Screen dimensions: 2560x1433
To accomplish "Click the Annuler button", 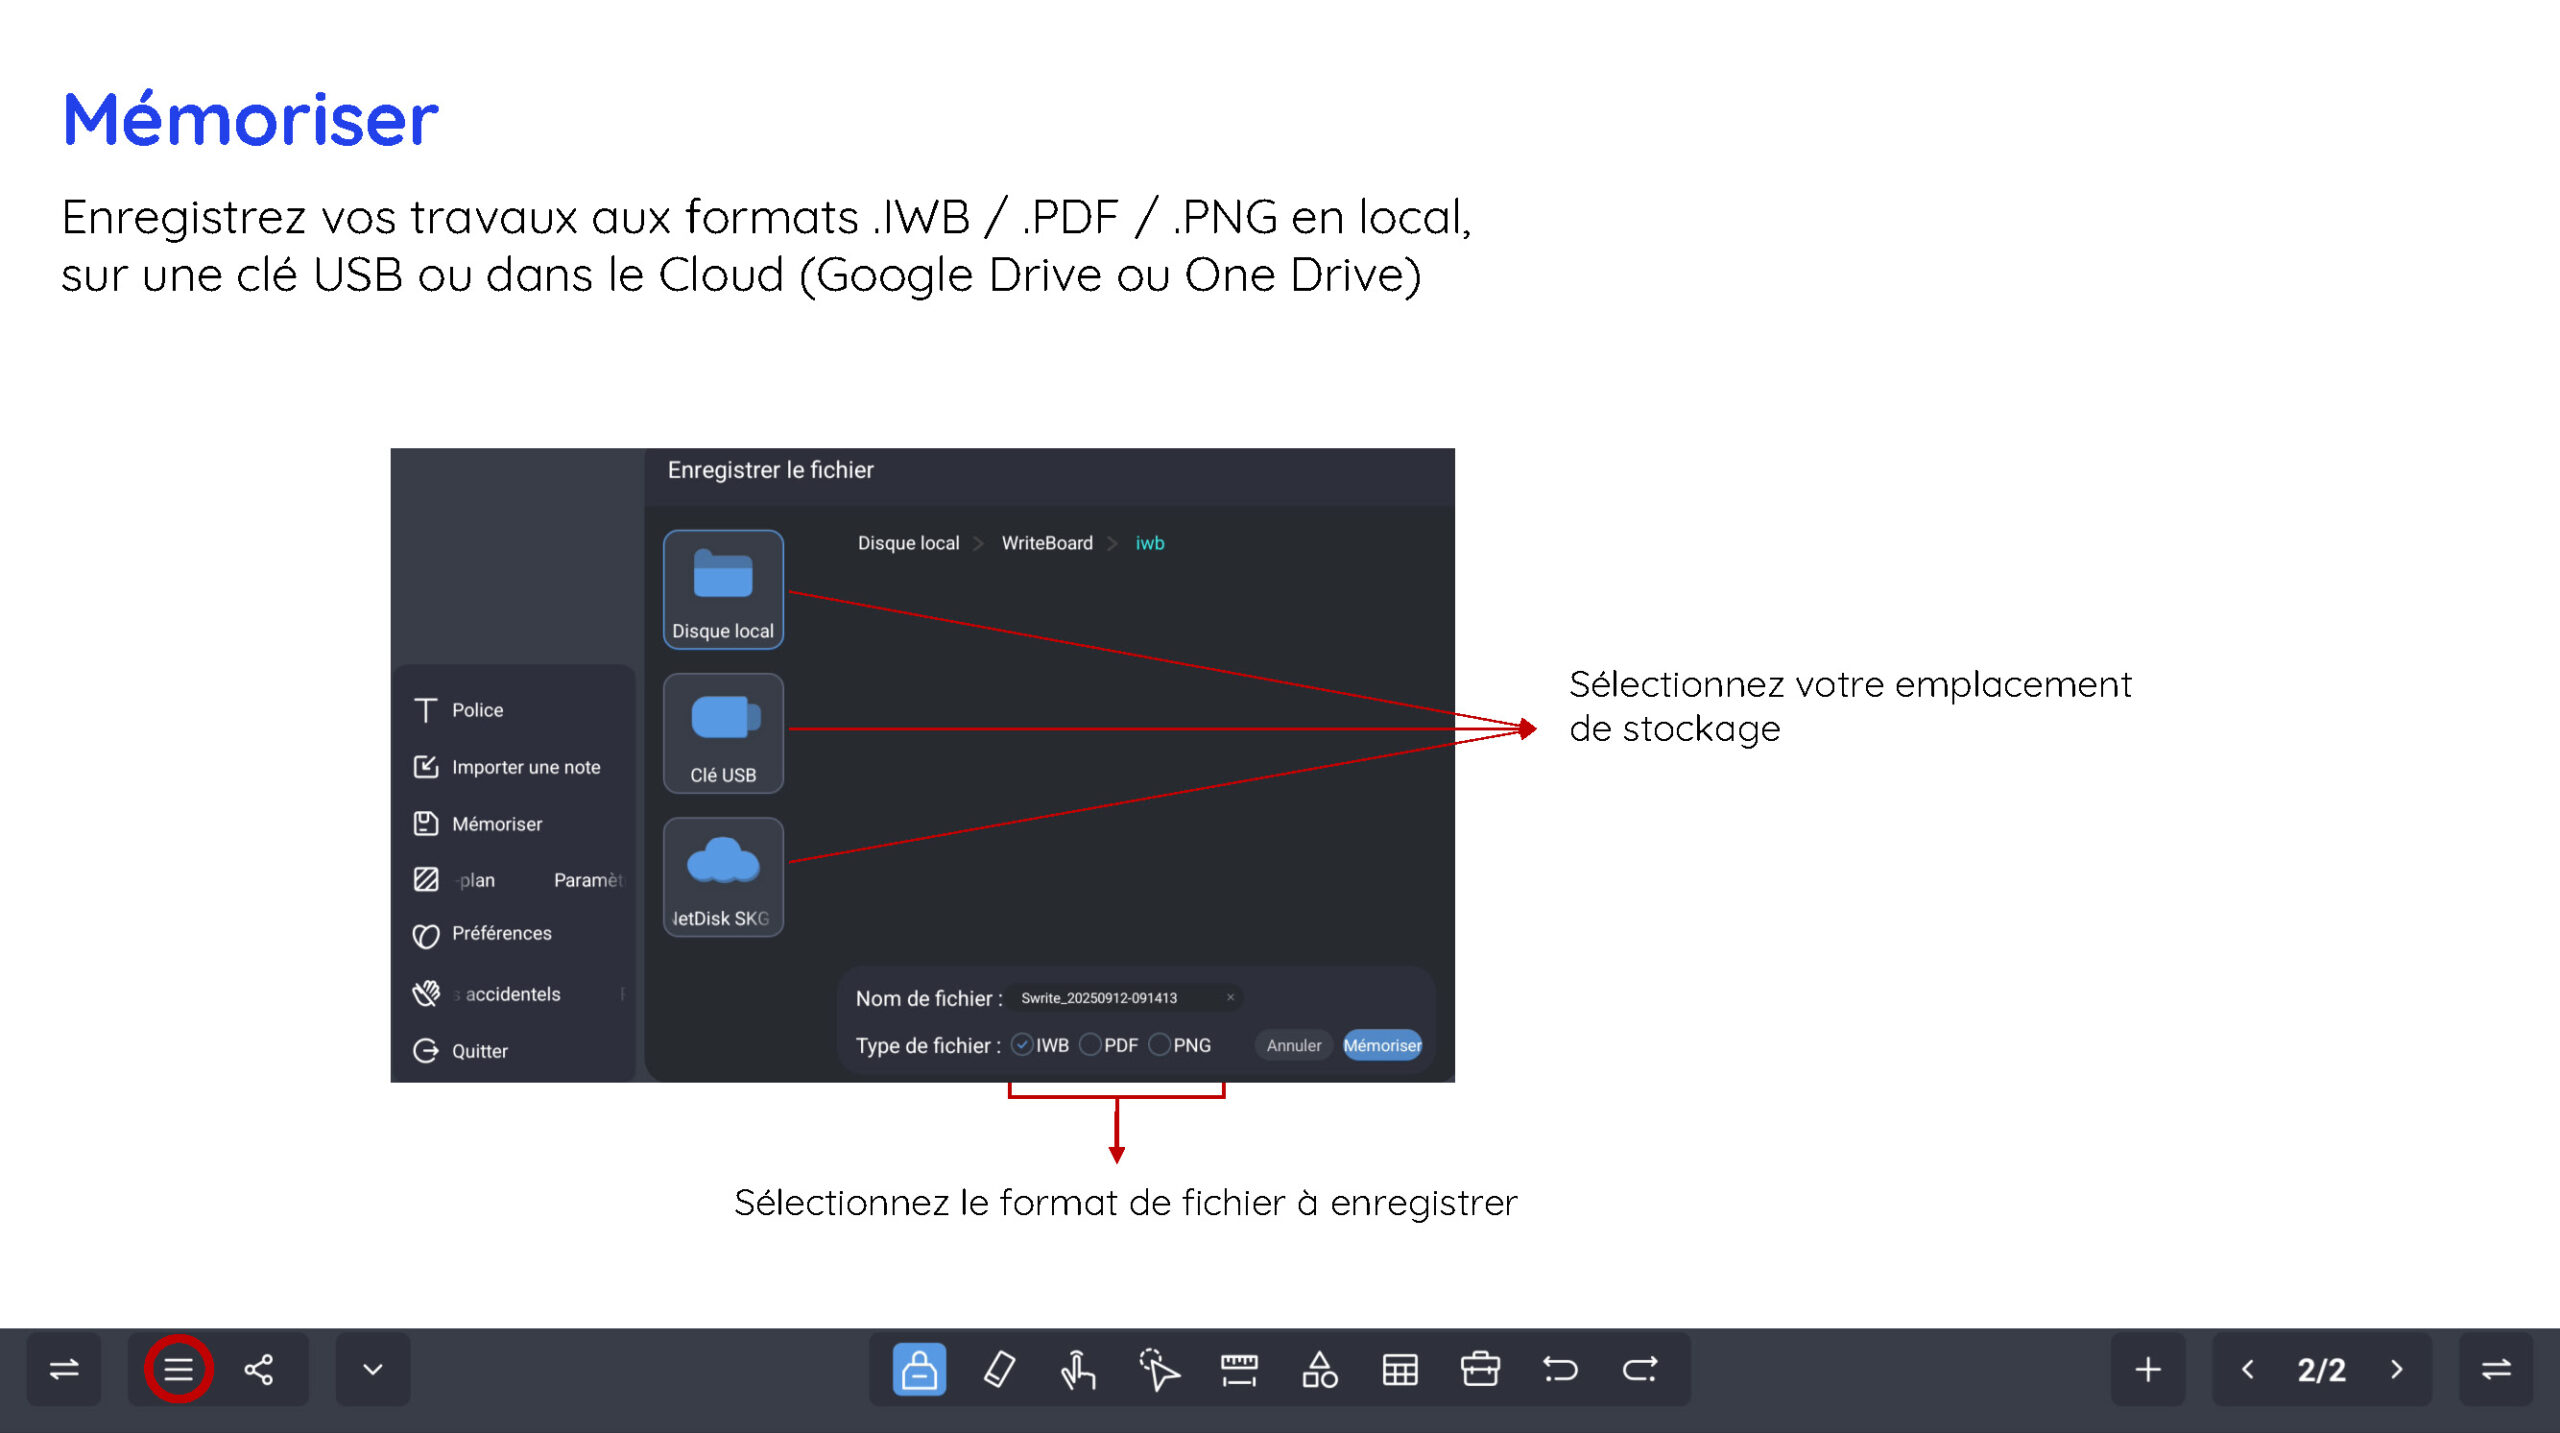I will coord(1294,1045).
